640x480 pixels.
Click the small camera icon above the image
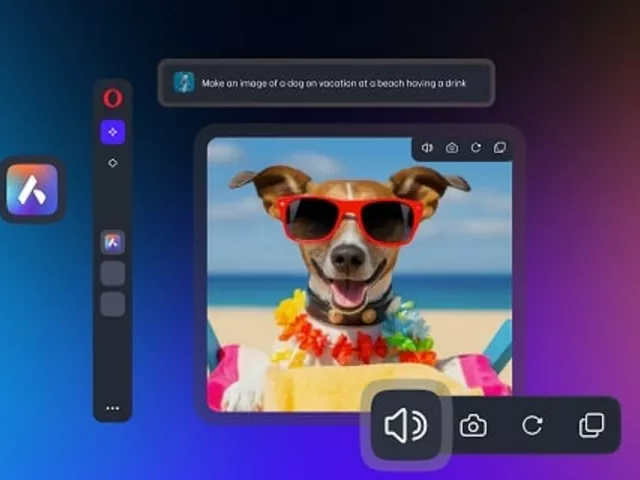click(451, 148)
